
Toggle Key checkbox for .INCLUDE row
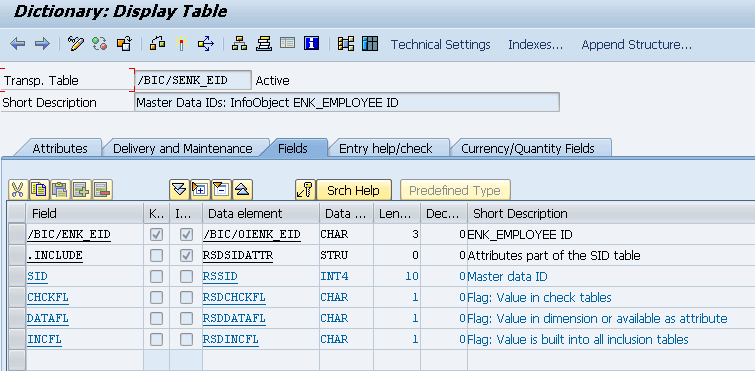pyautogui.click(x=156, y=256)
